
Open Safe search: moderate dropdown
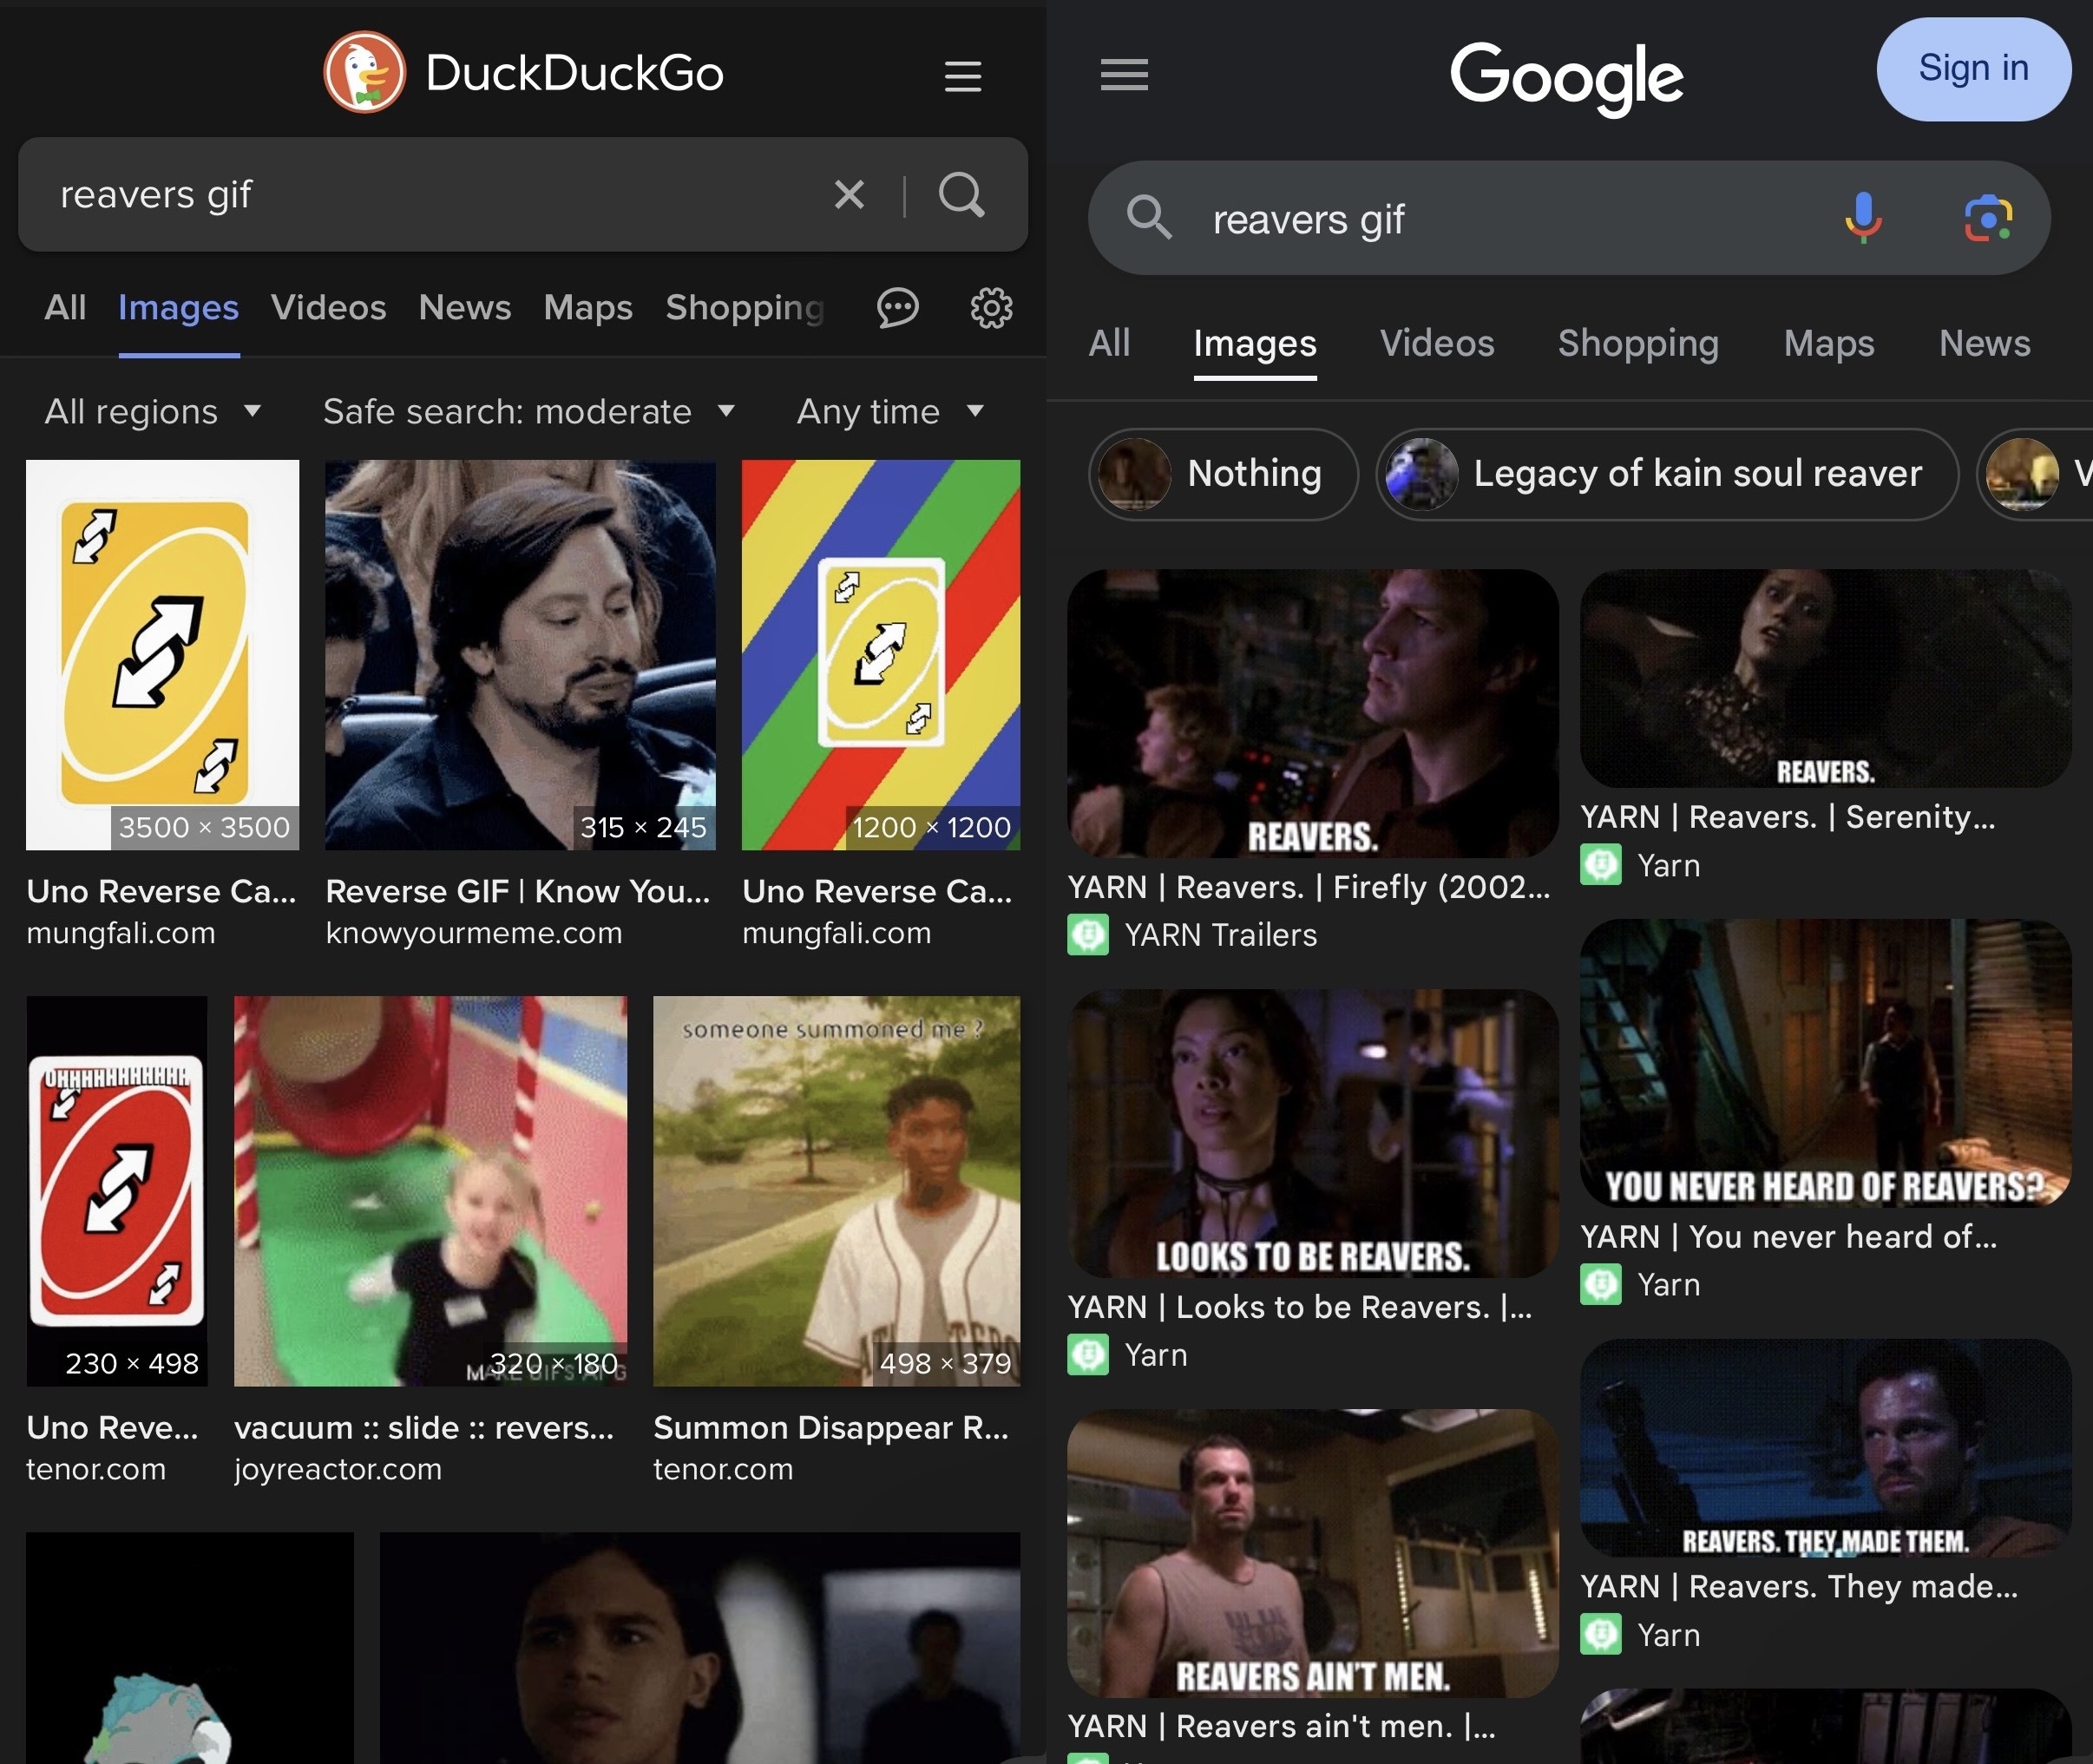528,411
